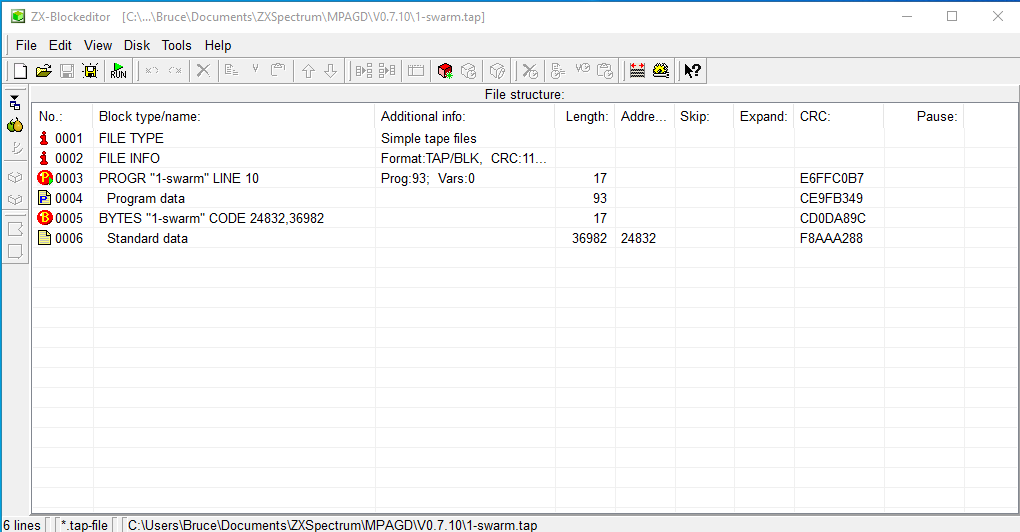Click the Save As yellow disk icon
This screenshot has height=532, width=1020.
90,71
